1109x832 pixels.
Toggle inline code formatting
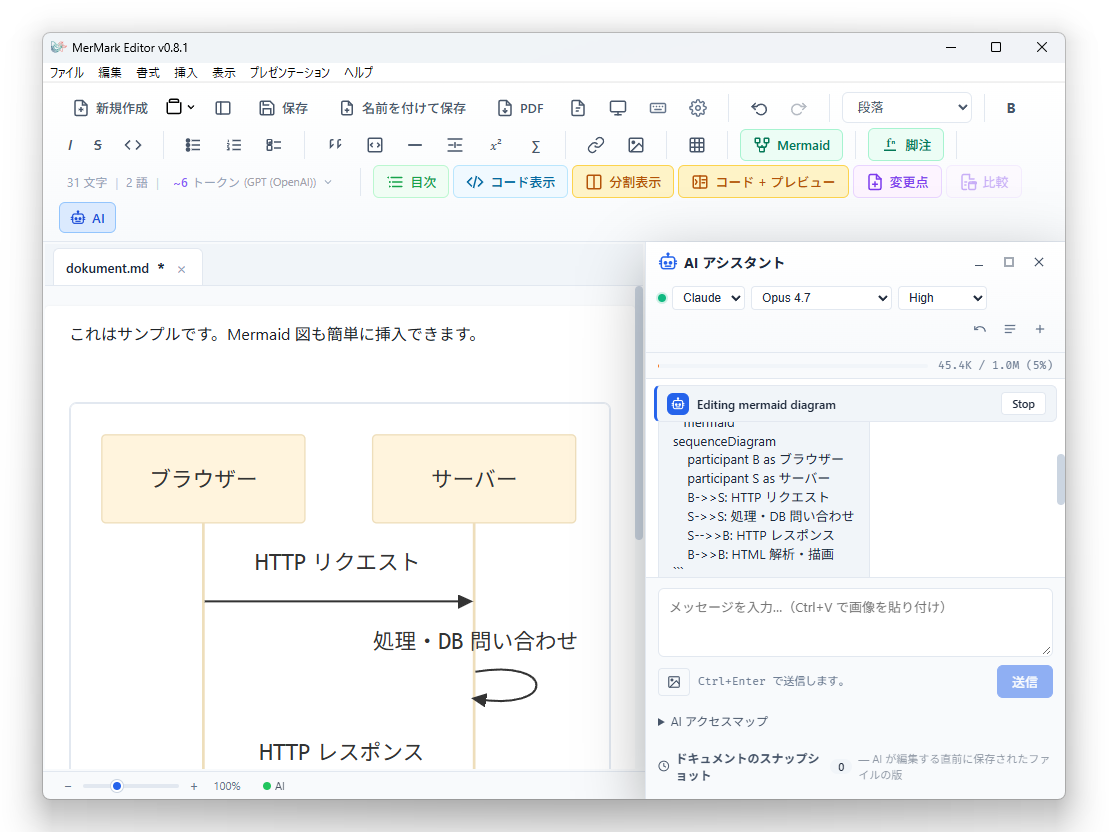[x=133, y=145]
